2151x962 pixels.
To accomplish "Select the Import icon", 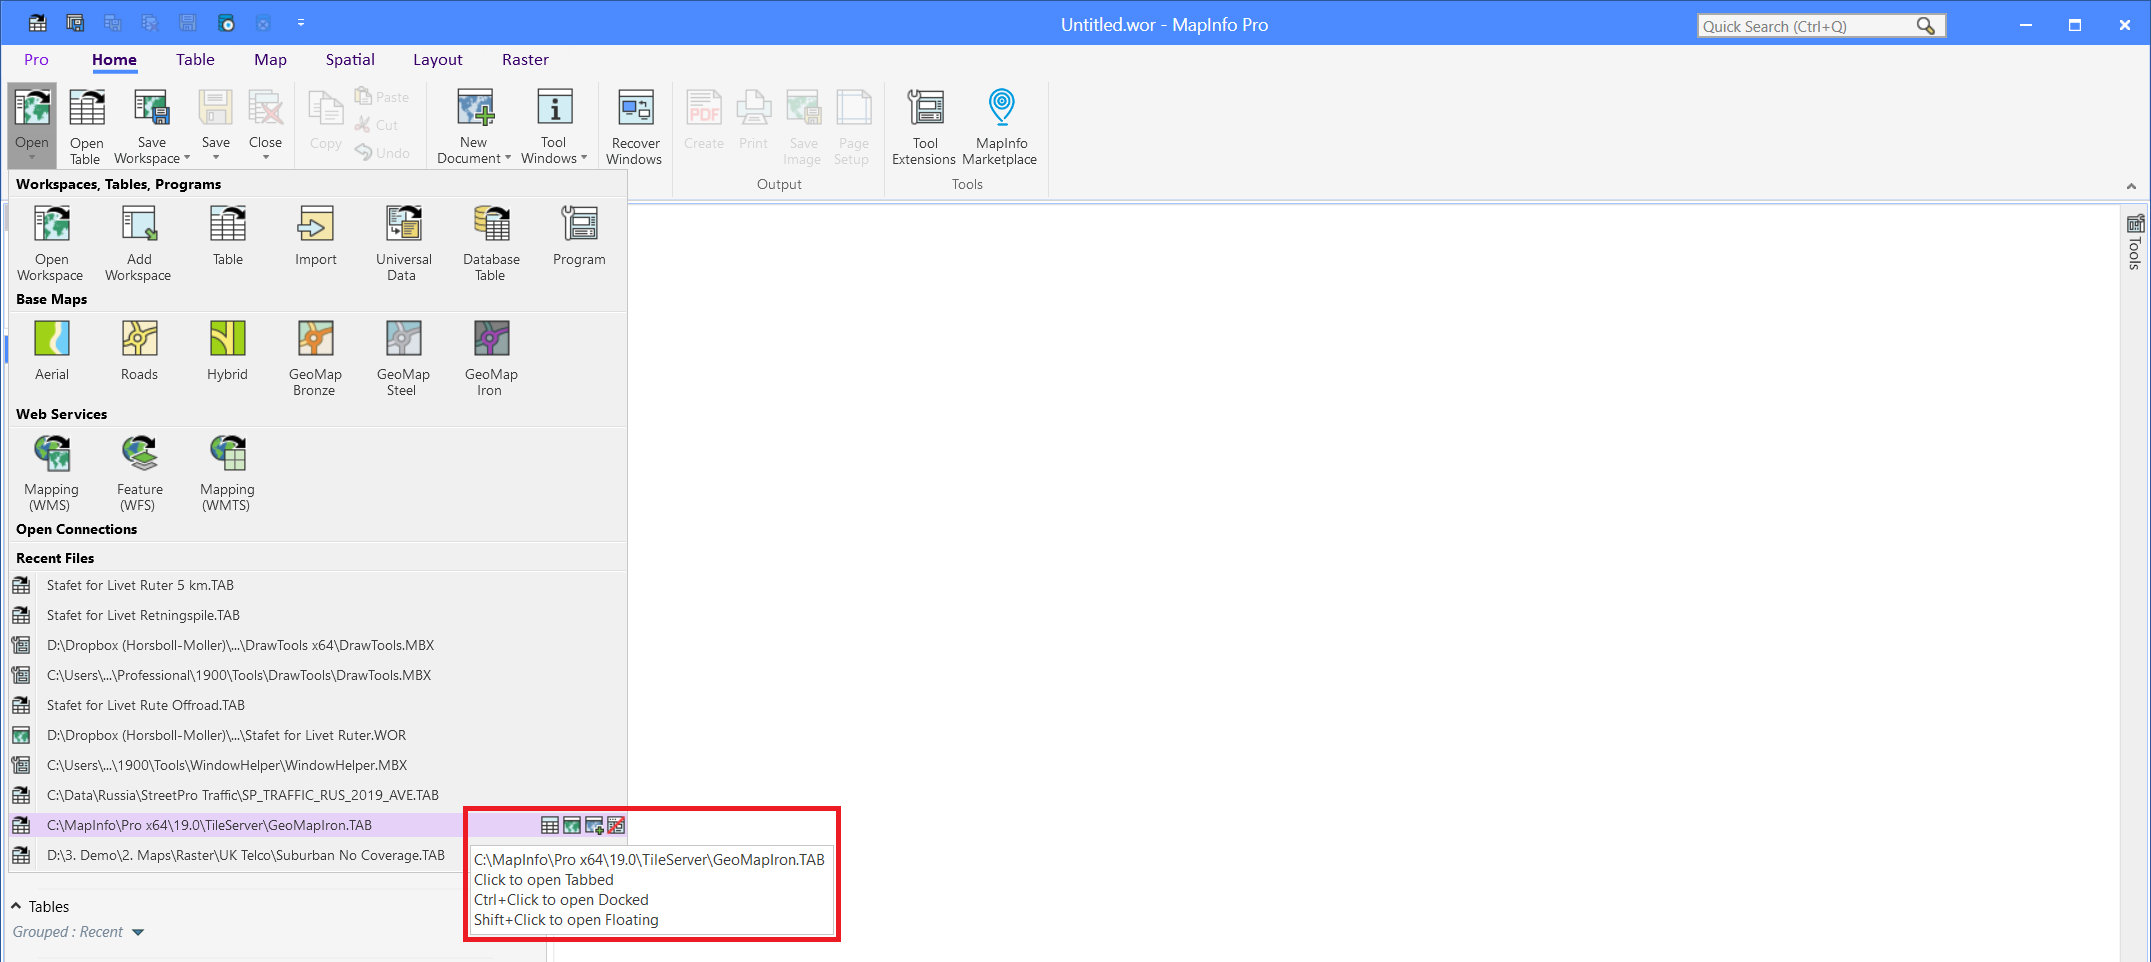I will (315, 224).
